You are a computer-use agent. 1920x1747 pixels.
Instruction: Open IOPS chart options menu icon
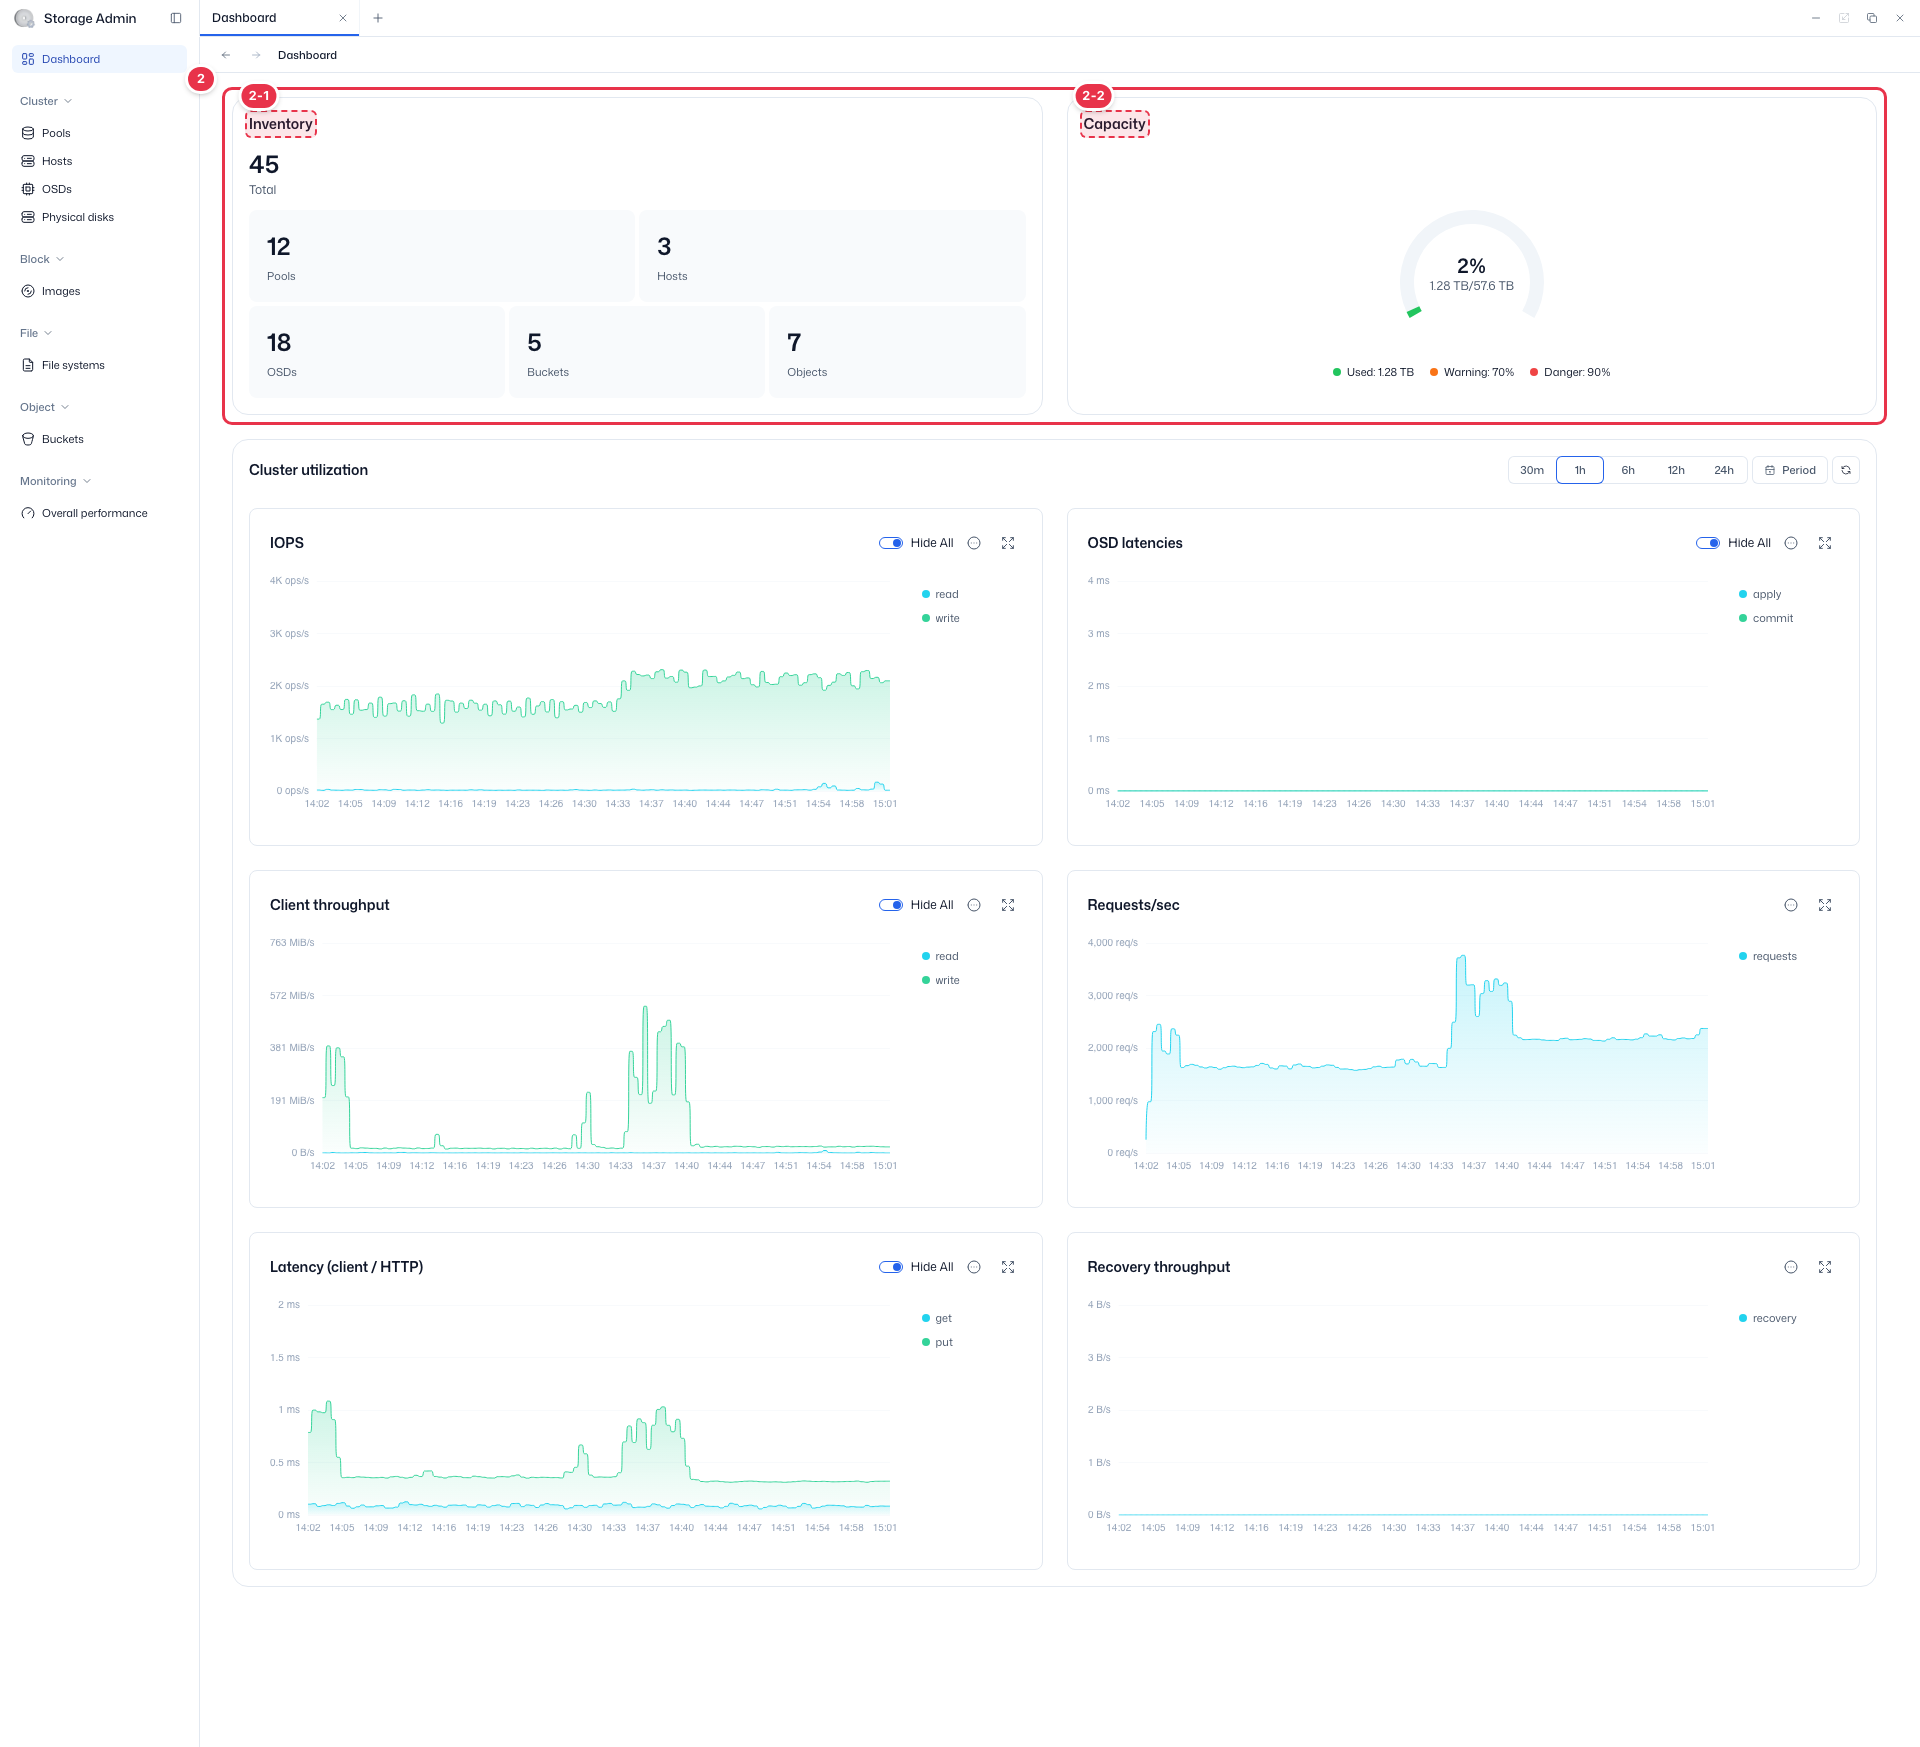point(974,543)
